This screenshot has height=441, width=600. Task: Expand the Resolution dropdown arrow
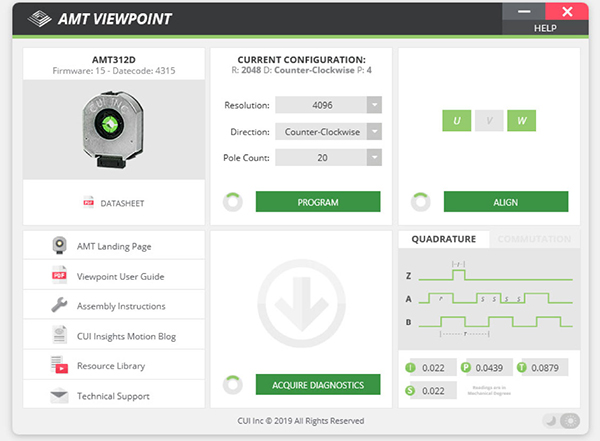374,105
